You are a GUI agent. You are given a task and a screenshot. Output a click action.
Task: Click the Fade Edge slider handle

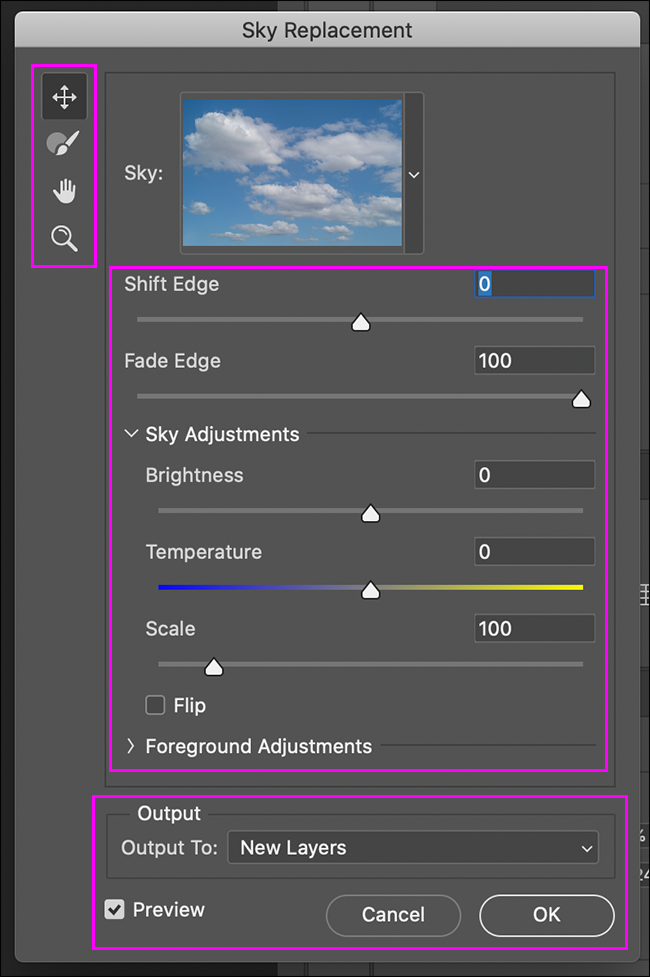[581, 399]
